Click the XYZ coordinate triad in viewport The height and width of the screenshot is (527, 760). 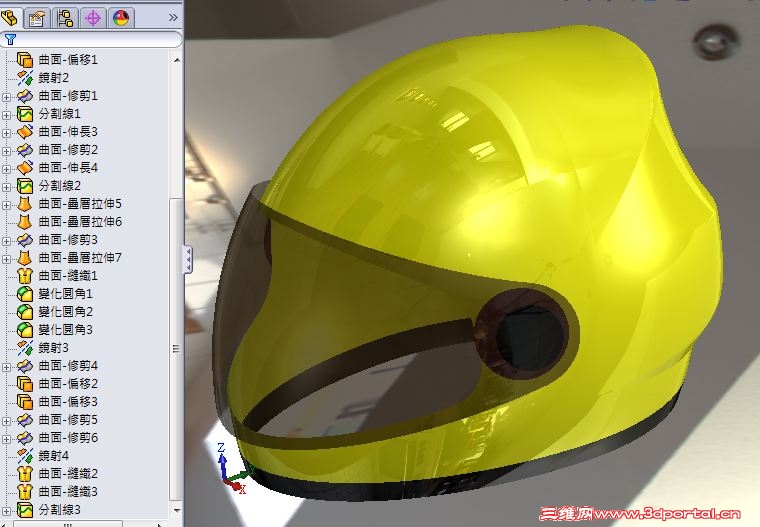pyautogui.click(x=233, y=468)
